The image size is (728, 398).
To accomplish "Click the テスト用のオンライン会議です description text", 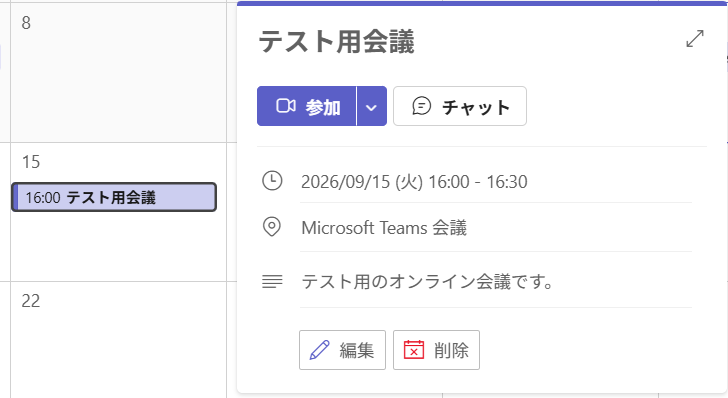I will tap(427, 281).
